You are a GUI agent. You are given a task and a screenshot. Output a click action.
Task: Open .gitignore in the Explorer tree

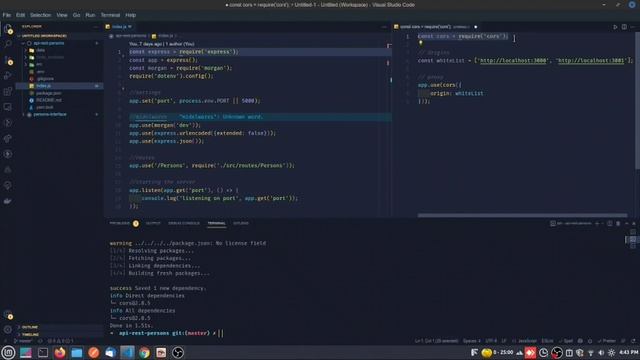click(45, 79)
